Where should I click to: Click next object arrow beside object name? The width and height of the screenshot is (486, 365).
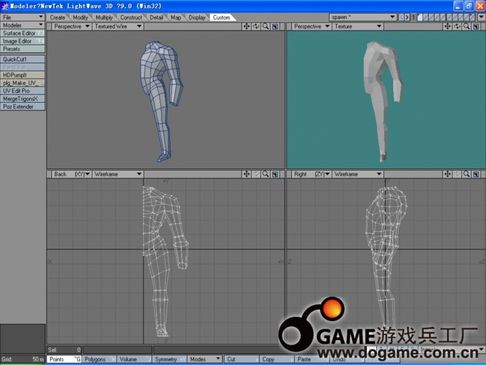pyautogui.click(x=407, y=17)
